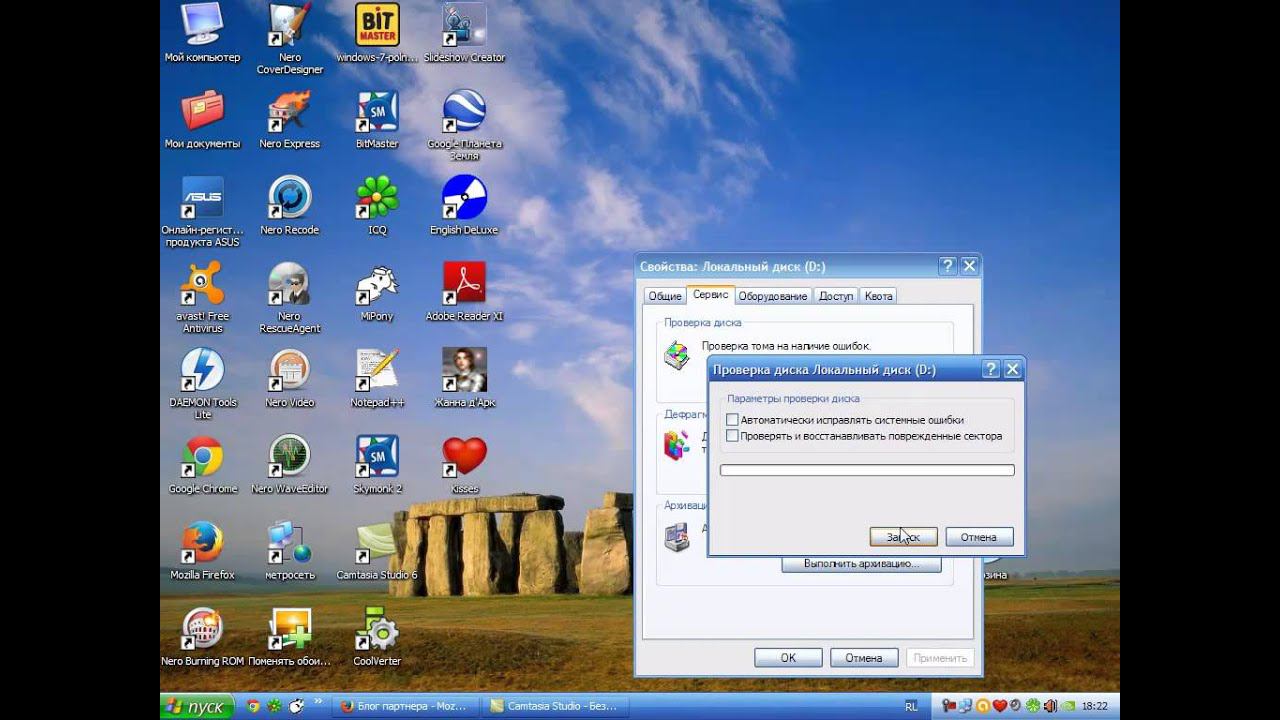1280x720 pixels.
Task: Launch ICQ from the quick launch bar
Action: tap(274, 706)
